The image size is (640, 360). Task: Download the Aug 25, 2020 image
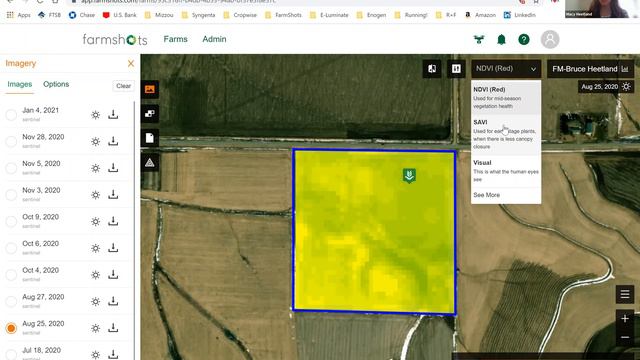pos(113,328)
